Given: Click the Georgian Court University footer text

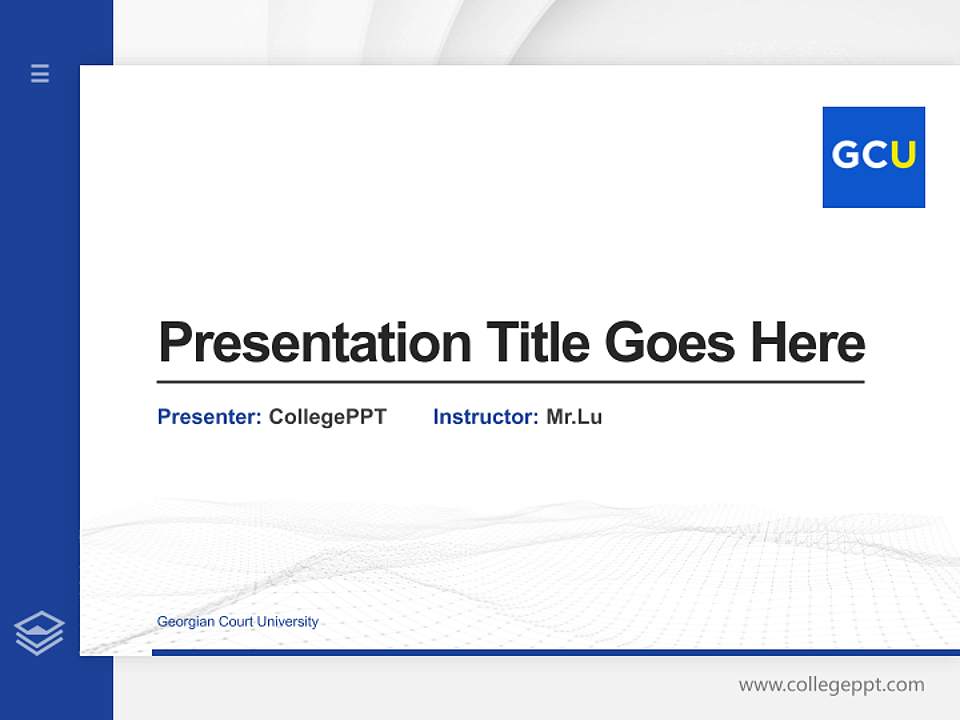Looking at the screenshot, I should coord(237,621).
